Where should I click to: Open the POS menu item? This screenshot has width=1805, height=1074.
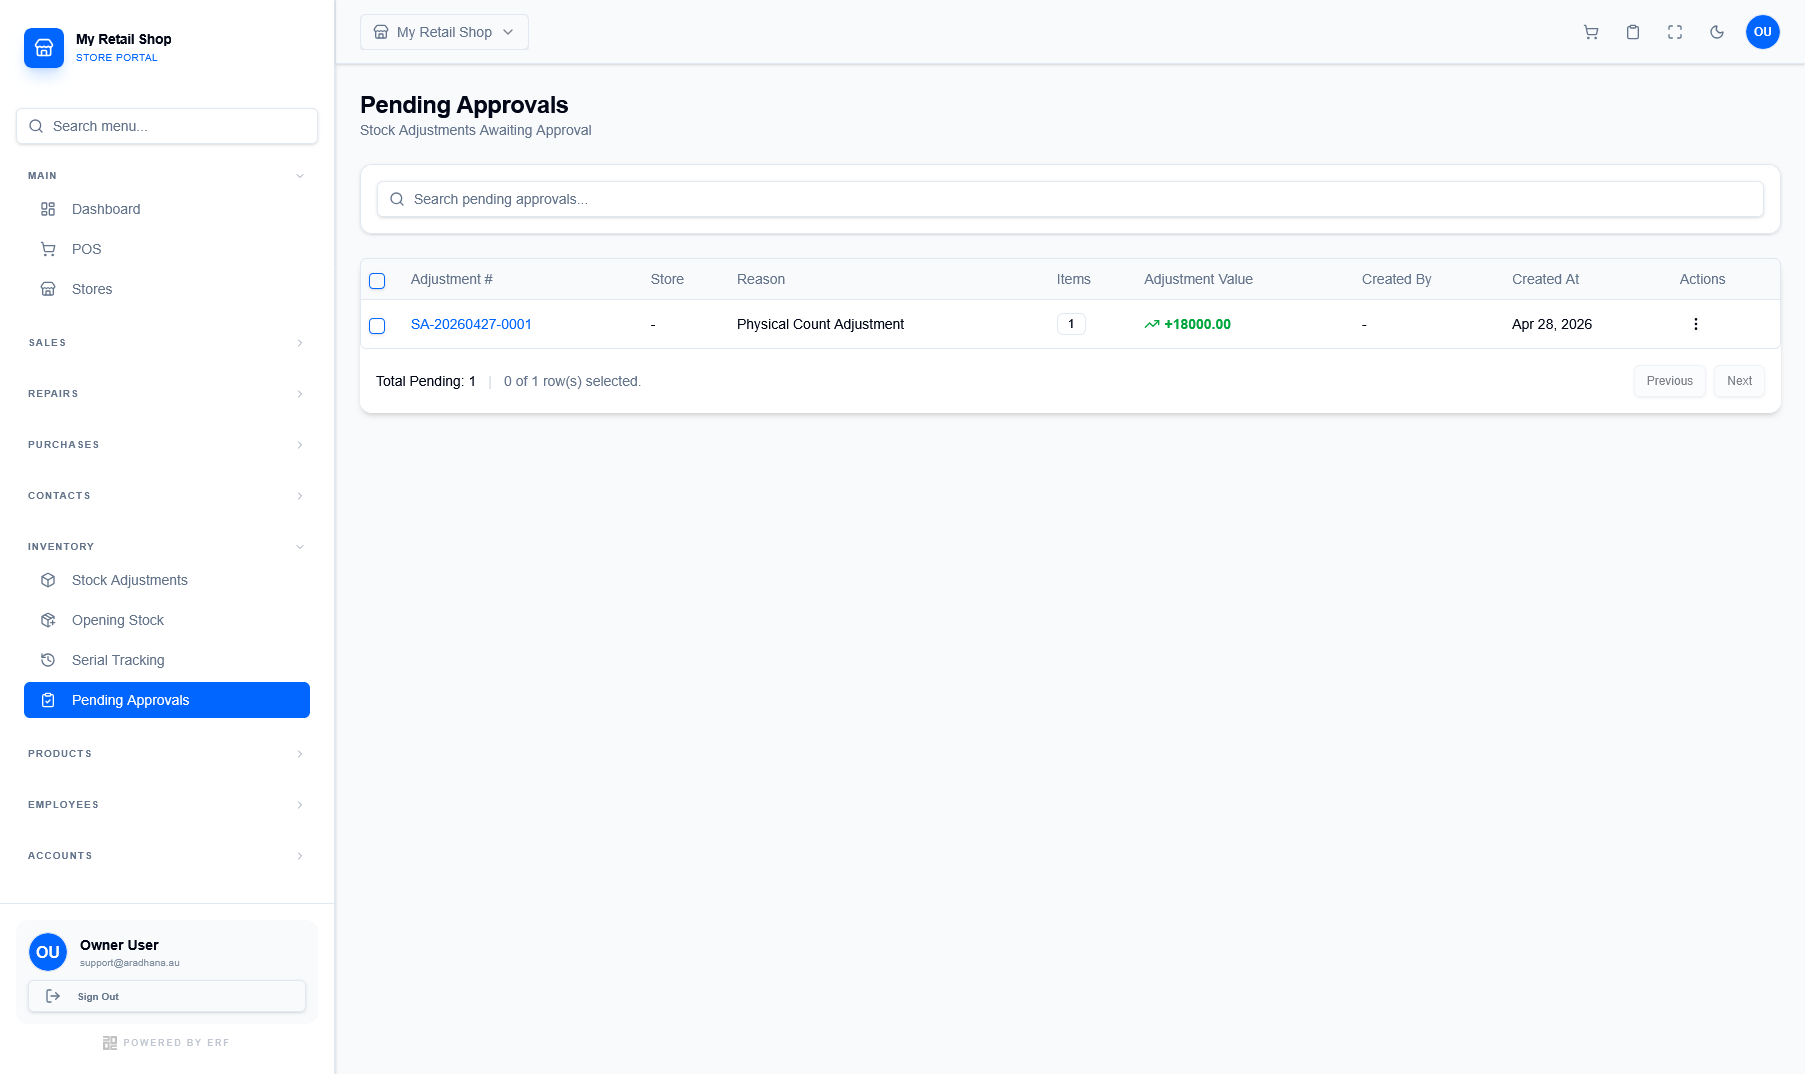[167, 249]
